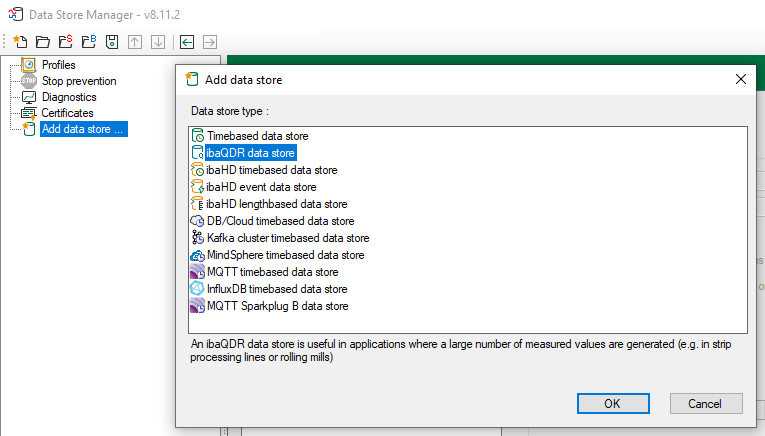765x436 pixels.
Task: Click the Add data store tree icon
Action: [29, 129]
